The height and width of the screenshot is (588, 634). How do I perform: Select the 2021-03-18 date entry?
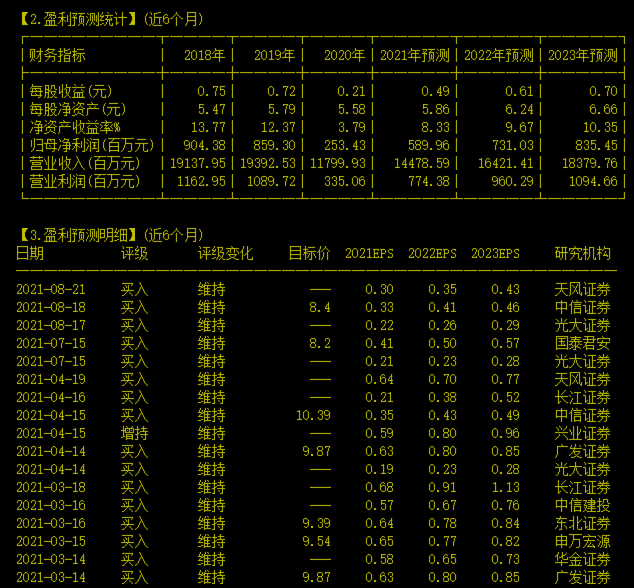click(51, 487)
